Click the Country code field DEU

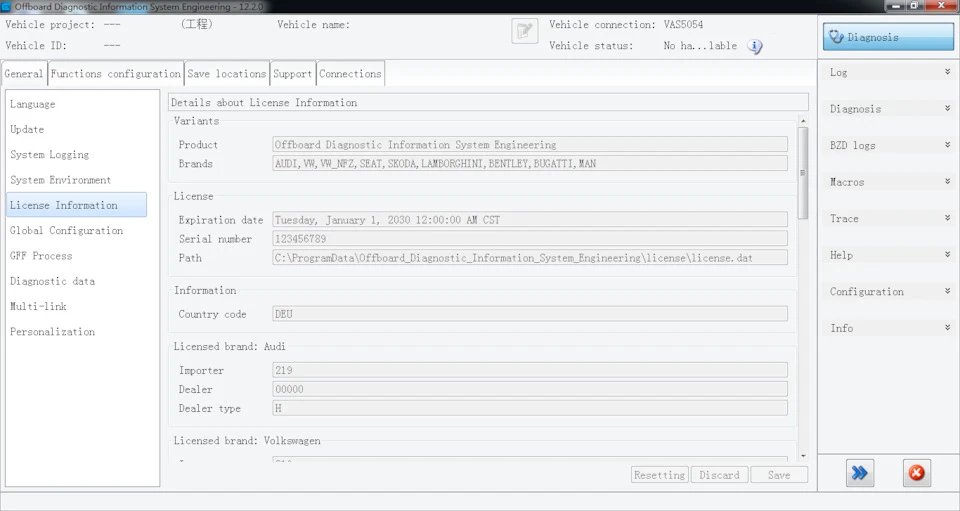pos(530,314)
